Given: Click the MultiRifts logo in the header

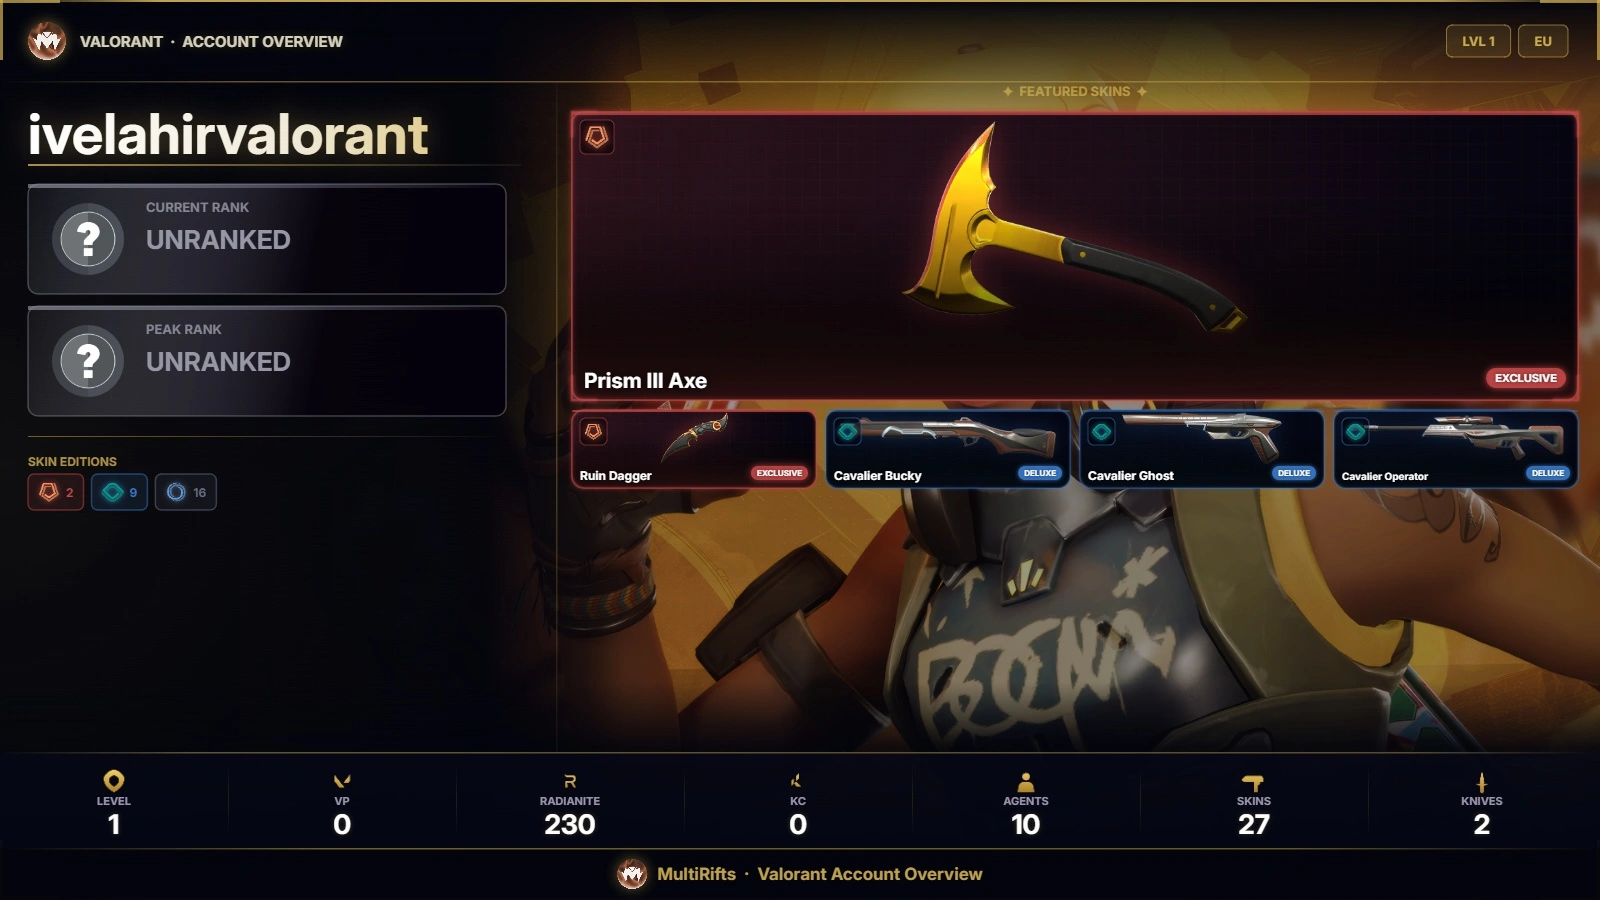Looking at the screenshot, I should [47, 41].
